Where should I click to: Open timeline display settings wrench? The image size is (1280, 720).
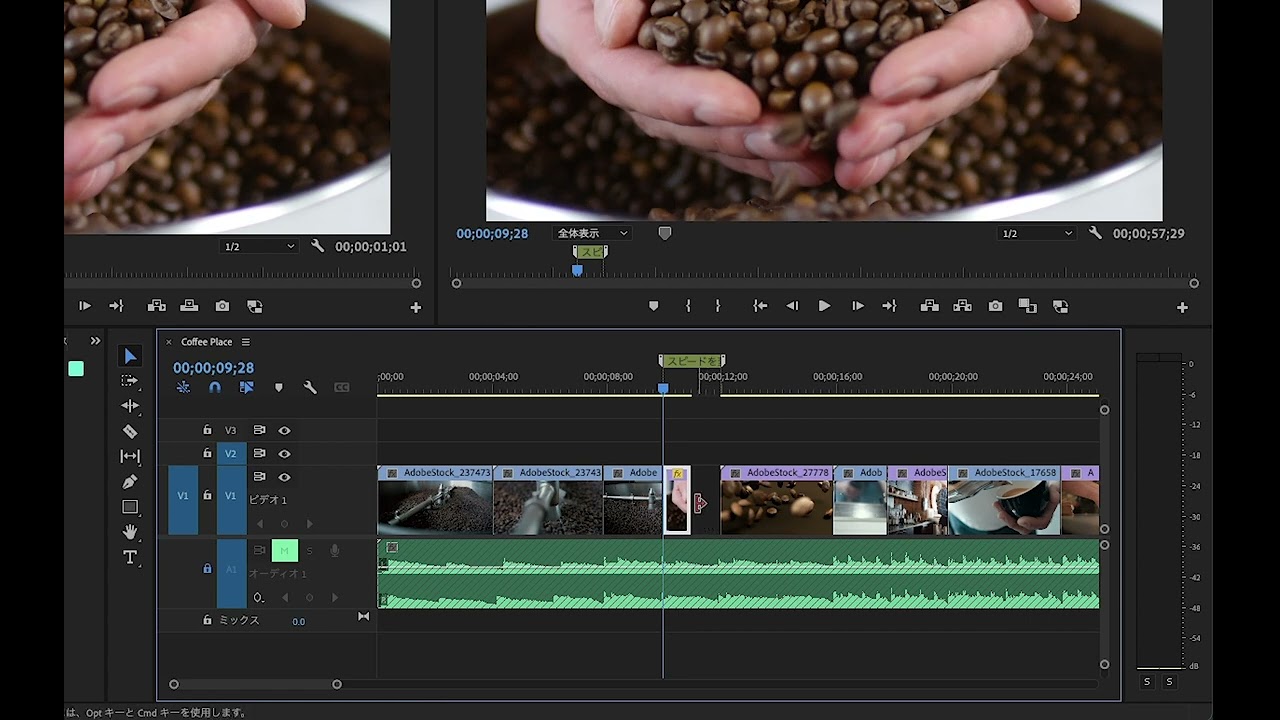click(310, 387)
